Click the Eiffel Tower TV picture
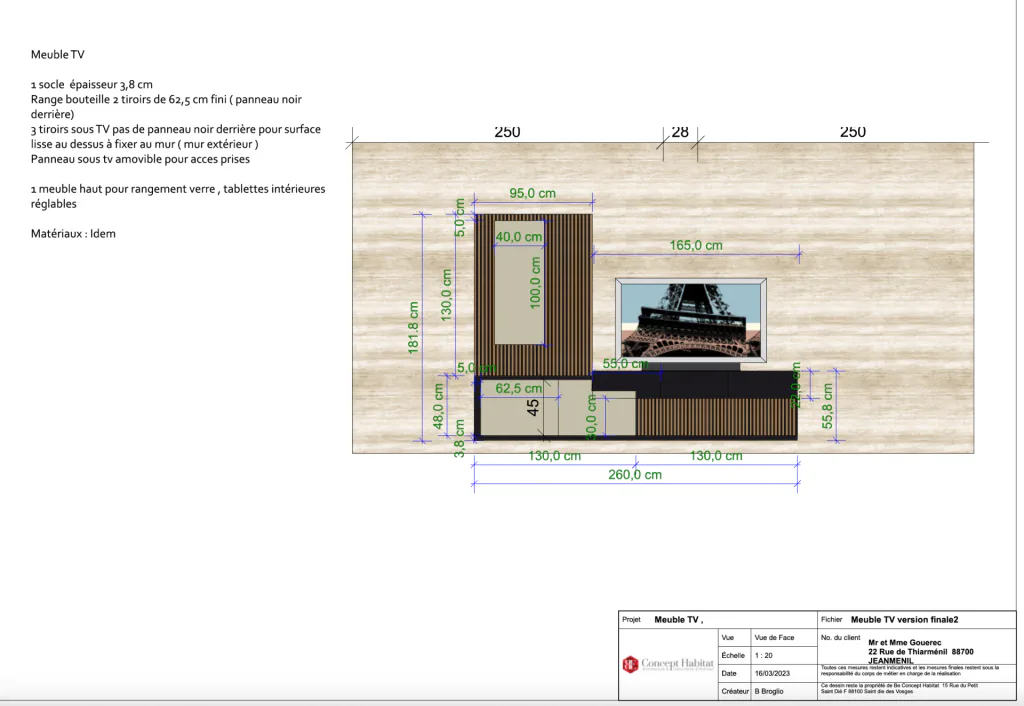This screenshot has height=706, width=1024. tap(691, 319)
